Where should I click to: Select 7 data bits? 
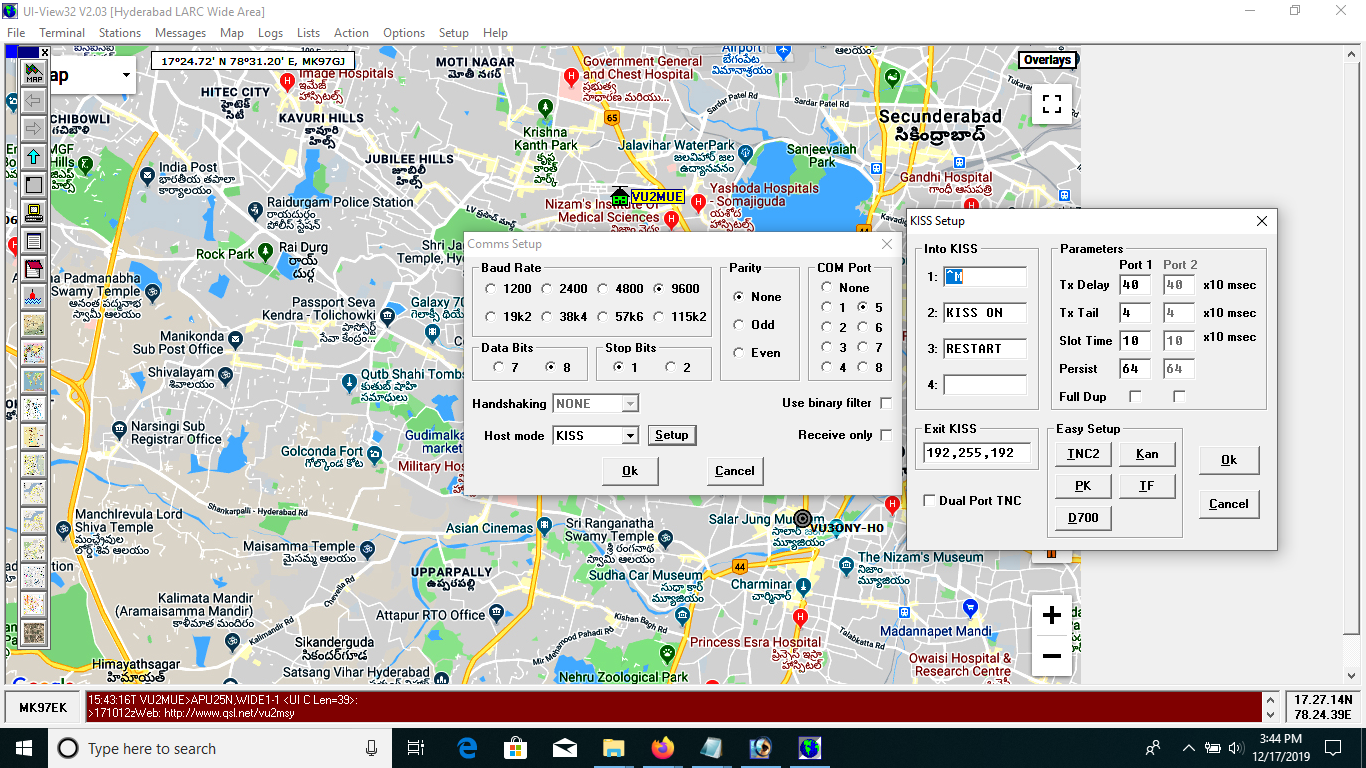click(x=499, y=367)
